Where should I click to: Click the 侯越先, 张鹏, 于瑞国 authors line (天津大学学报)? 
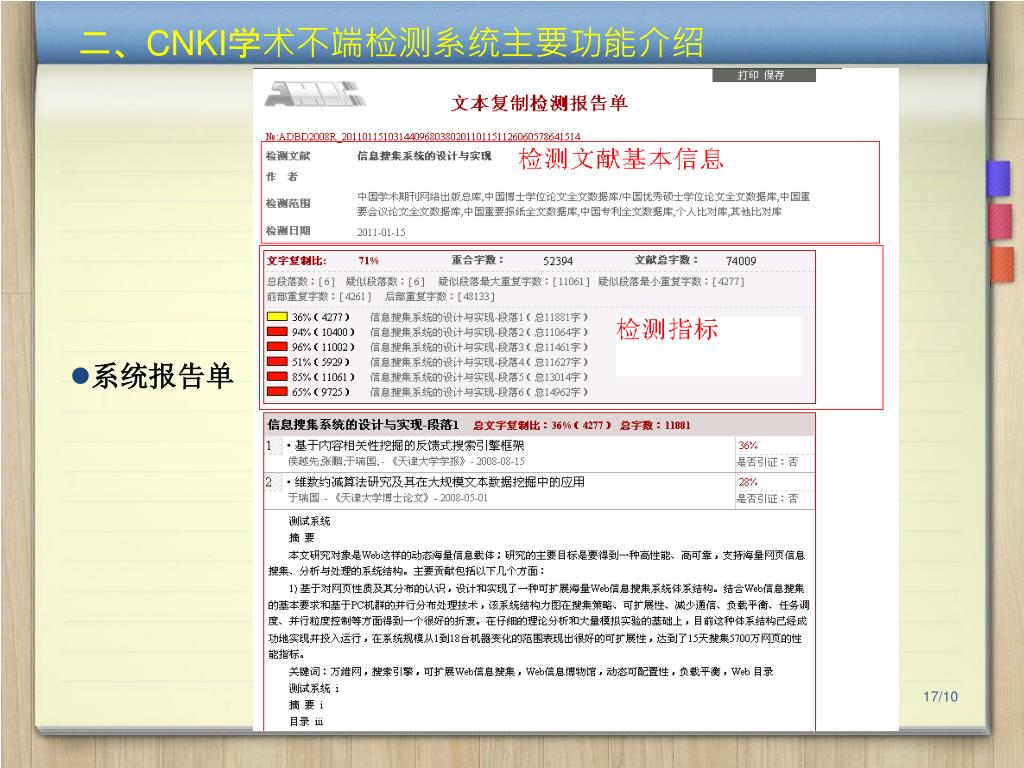pyautogui.click(x=406, y=461)
